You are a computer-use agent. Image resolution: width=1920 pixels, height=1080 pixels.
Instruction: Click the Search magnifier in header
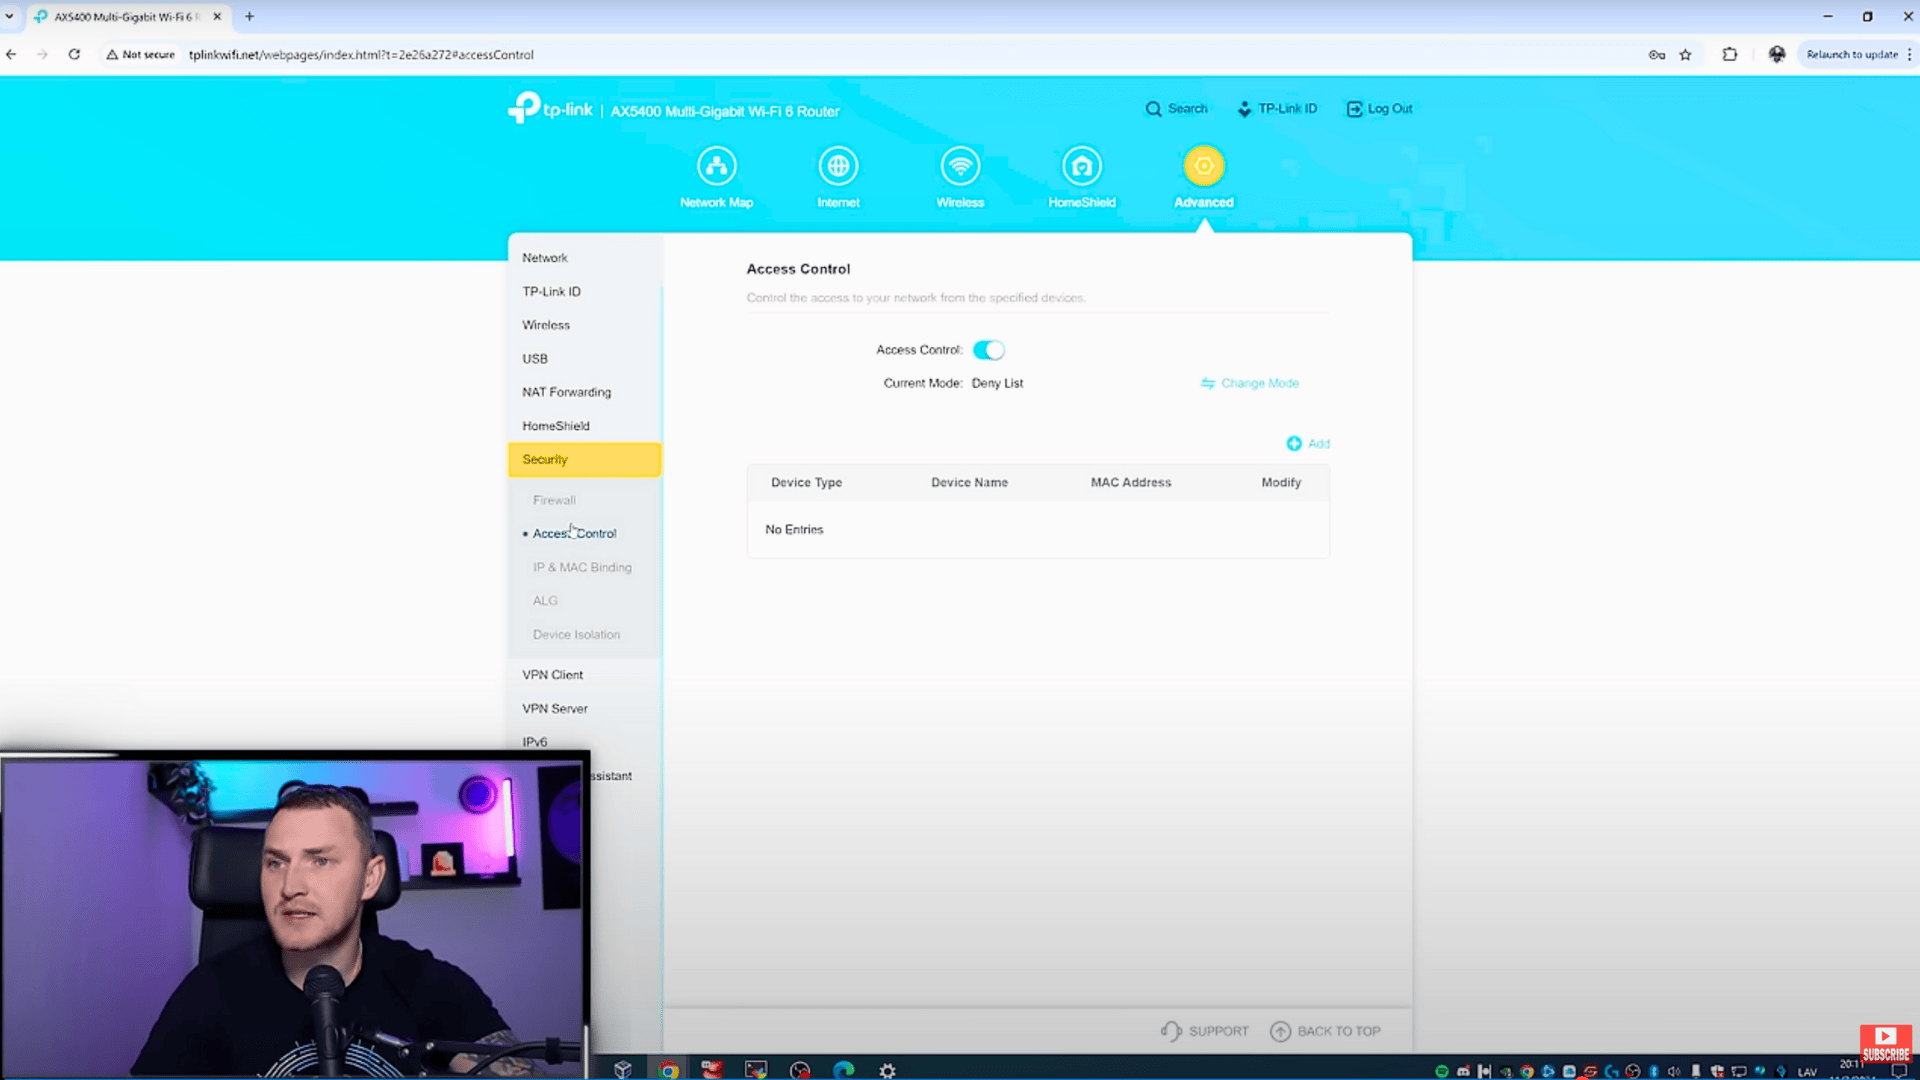[x=1154, y=109]
